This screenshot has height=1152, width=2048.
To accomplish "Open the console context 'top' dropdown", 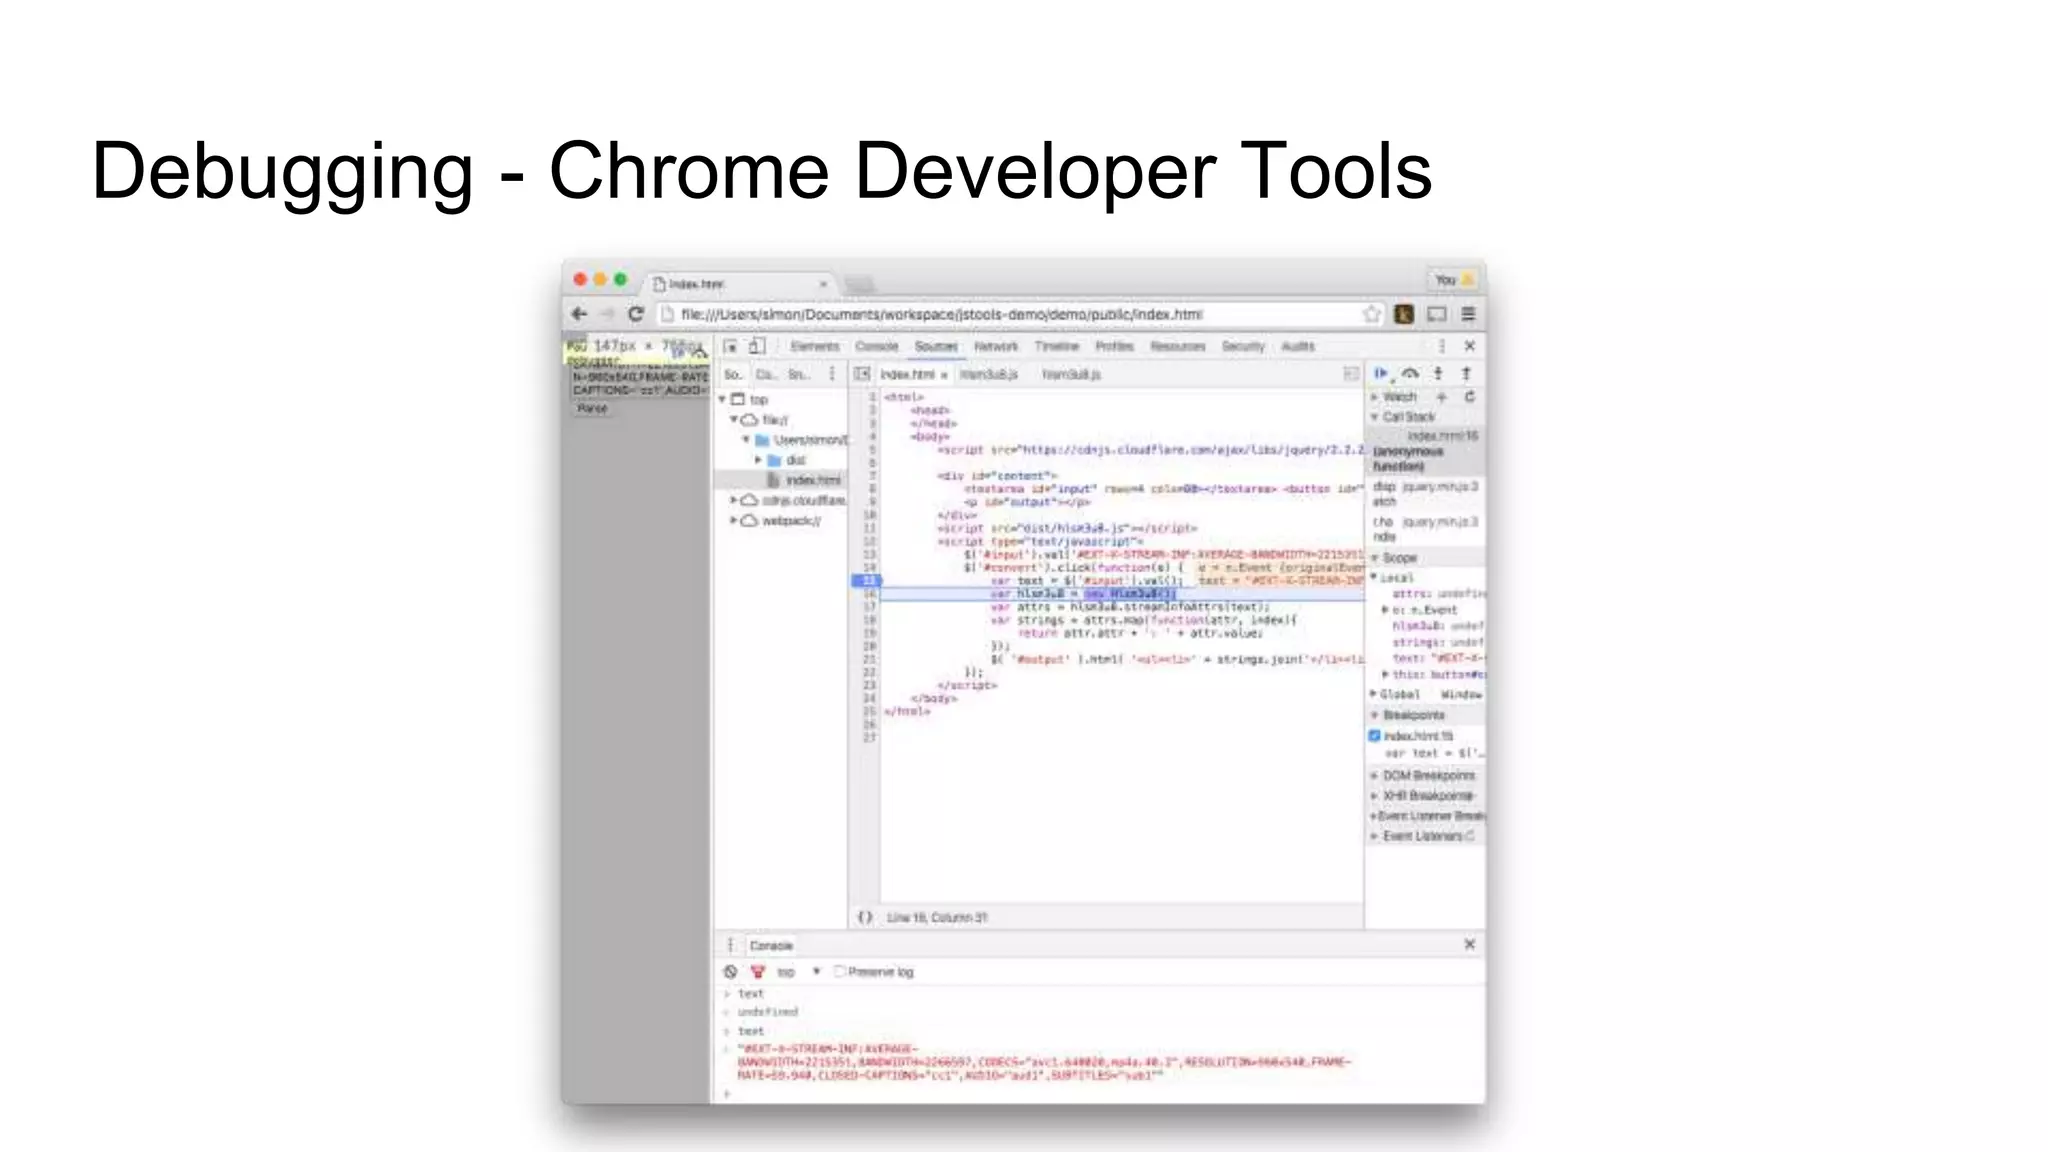I will tap(798, 972).
